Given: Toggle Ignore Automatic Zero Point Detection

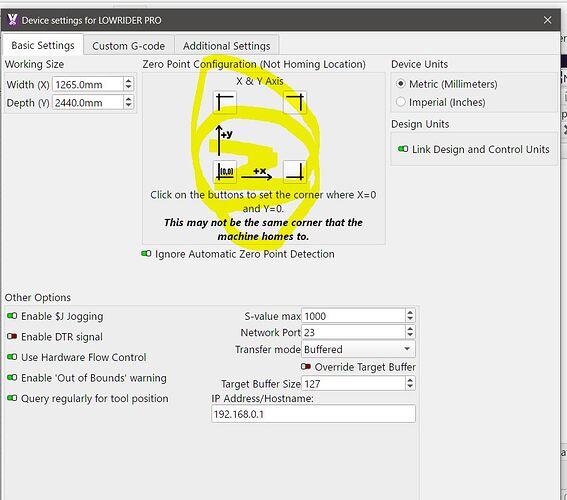Looking at the screenshot, I should tap(146, 253).
